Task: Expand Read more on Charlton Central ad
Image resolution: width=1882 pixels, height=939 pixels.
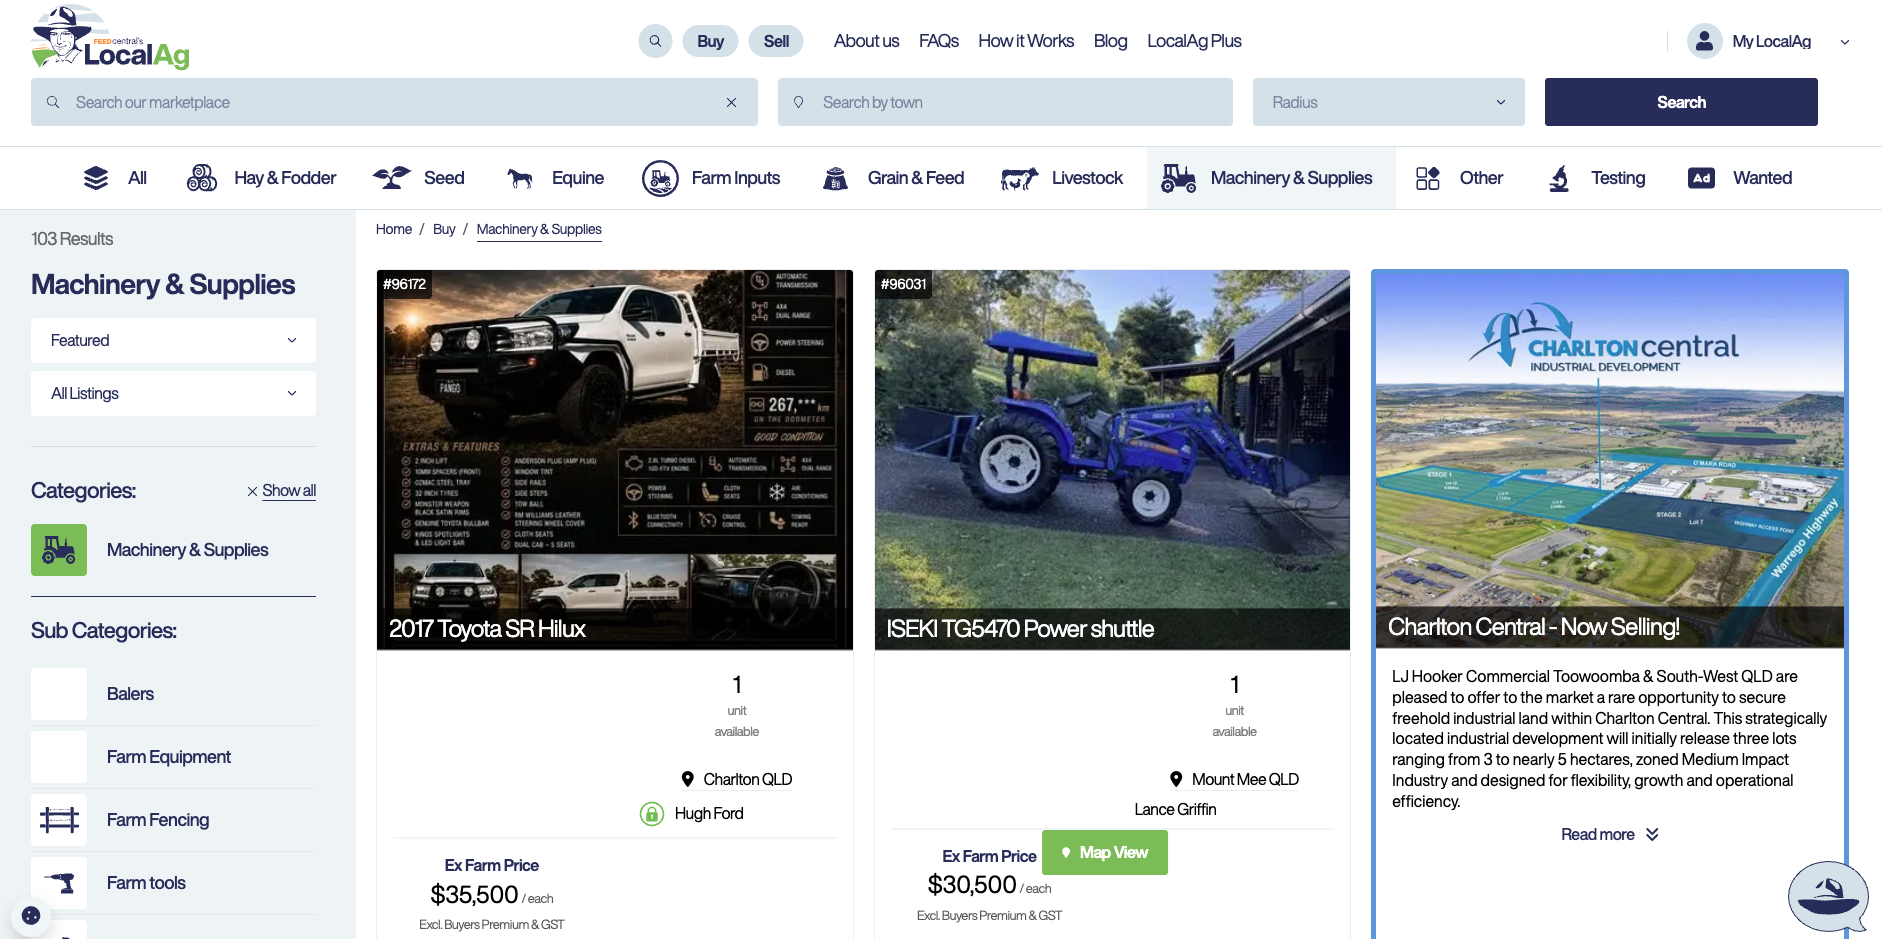Action: [1609, 834]
